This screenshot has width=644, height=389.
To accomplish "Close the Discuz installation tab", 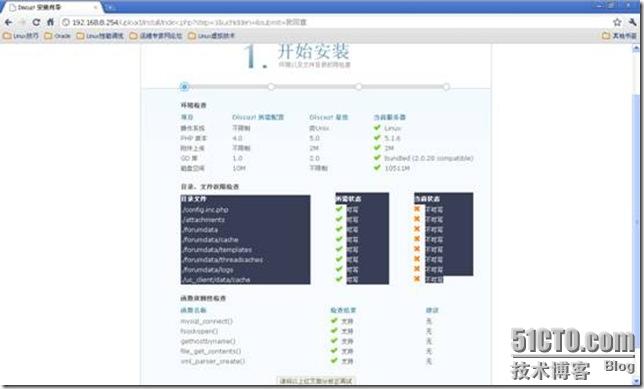I will coord(96,7).
